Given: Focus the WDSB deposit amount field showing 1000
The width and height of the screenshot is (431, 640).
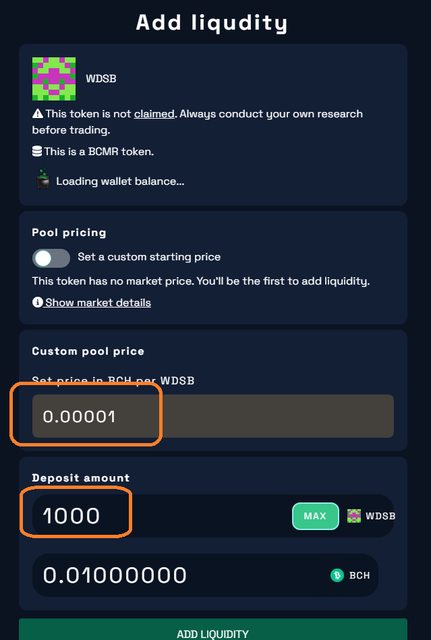Looking at the screenshot, I should (162, 516).
